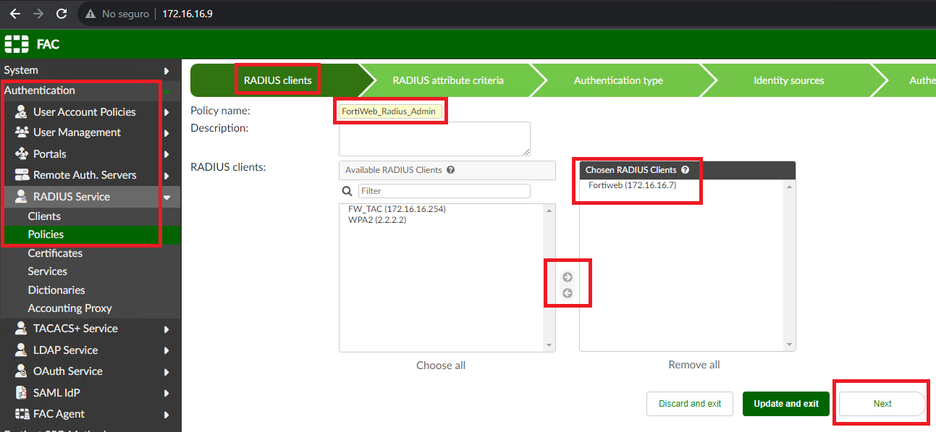Click the TACACS+ Service icon
The height and width of the screenshot is (432, 936).
tap(21, 328)
